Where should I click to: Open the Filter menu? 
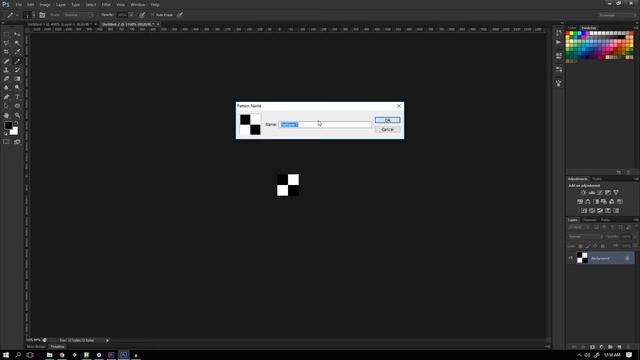tap(106, 4)
